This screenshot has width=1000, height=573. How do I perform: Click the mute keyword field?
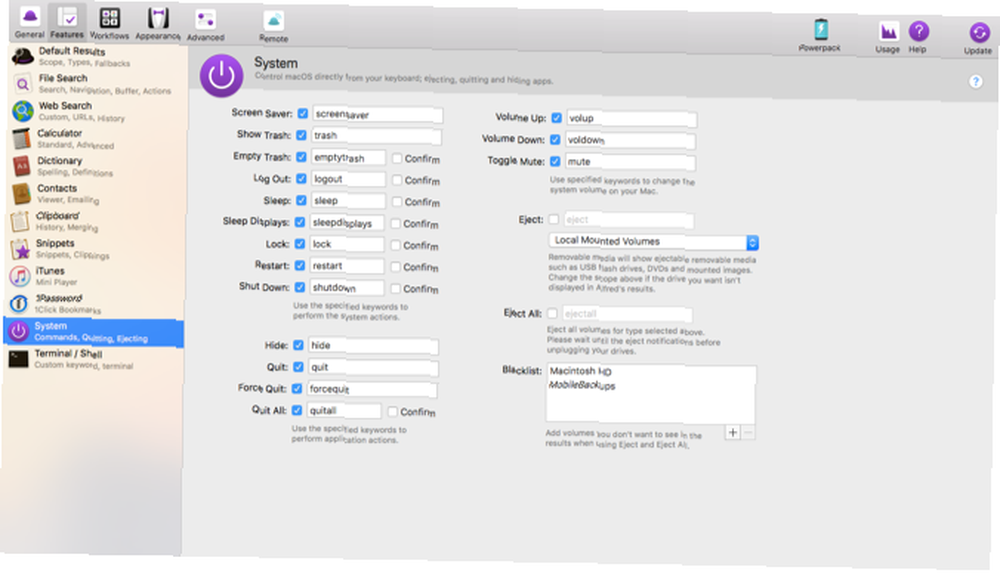[629, 162]
